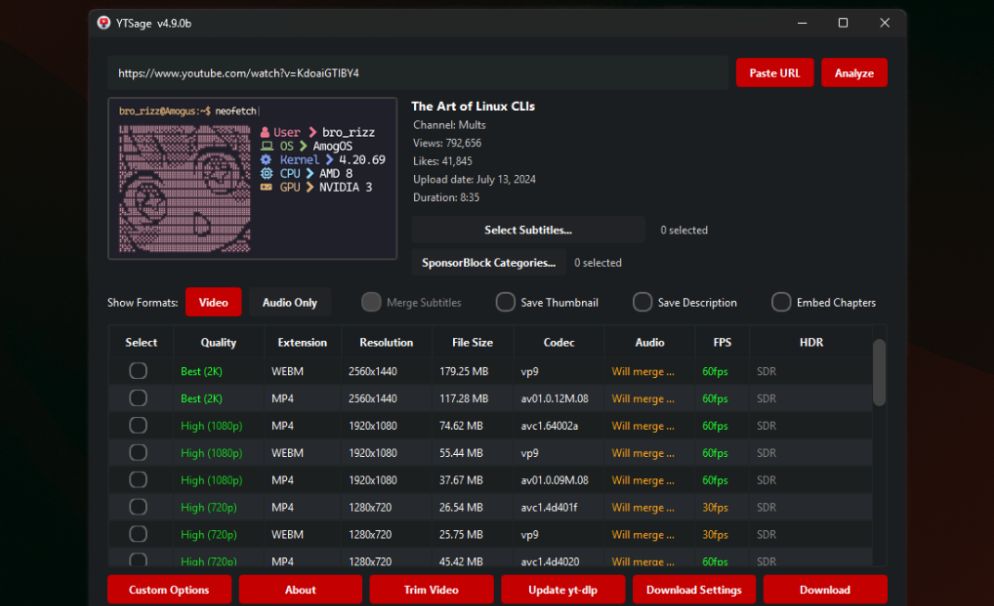994x606 pixels.
Task: Select the Best (2K) WEBM format checkbox
Action: click(x=138, y=371)
